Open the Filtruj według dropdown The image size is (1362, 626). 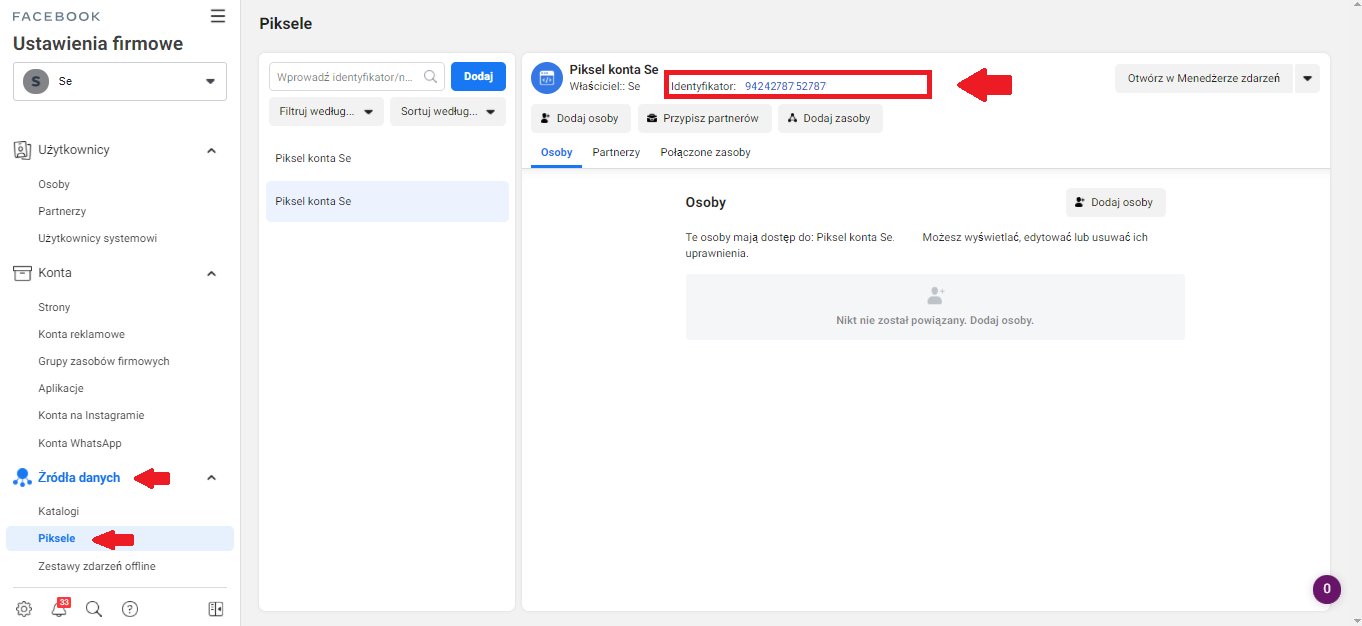pyautogui.click(x=326, y=111)
